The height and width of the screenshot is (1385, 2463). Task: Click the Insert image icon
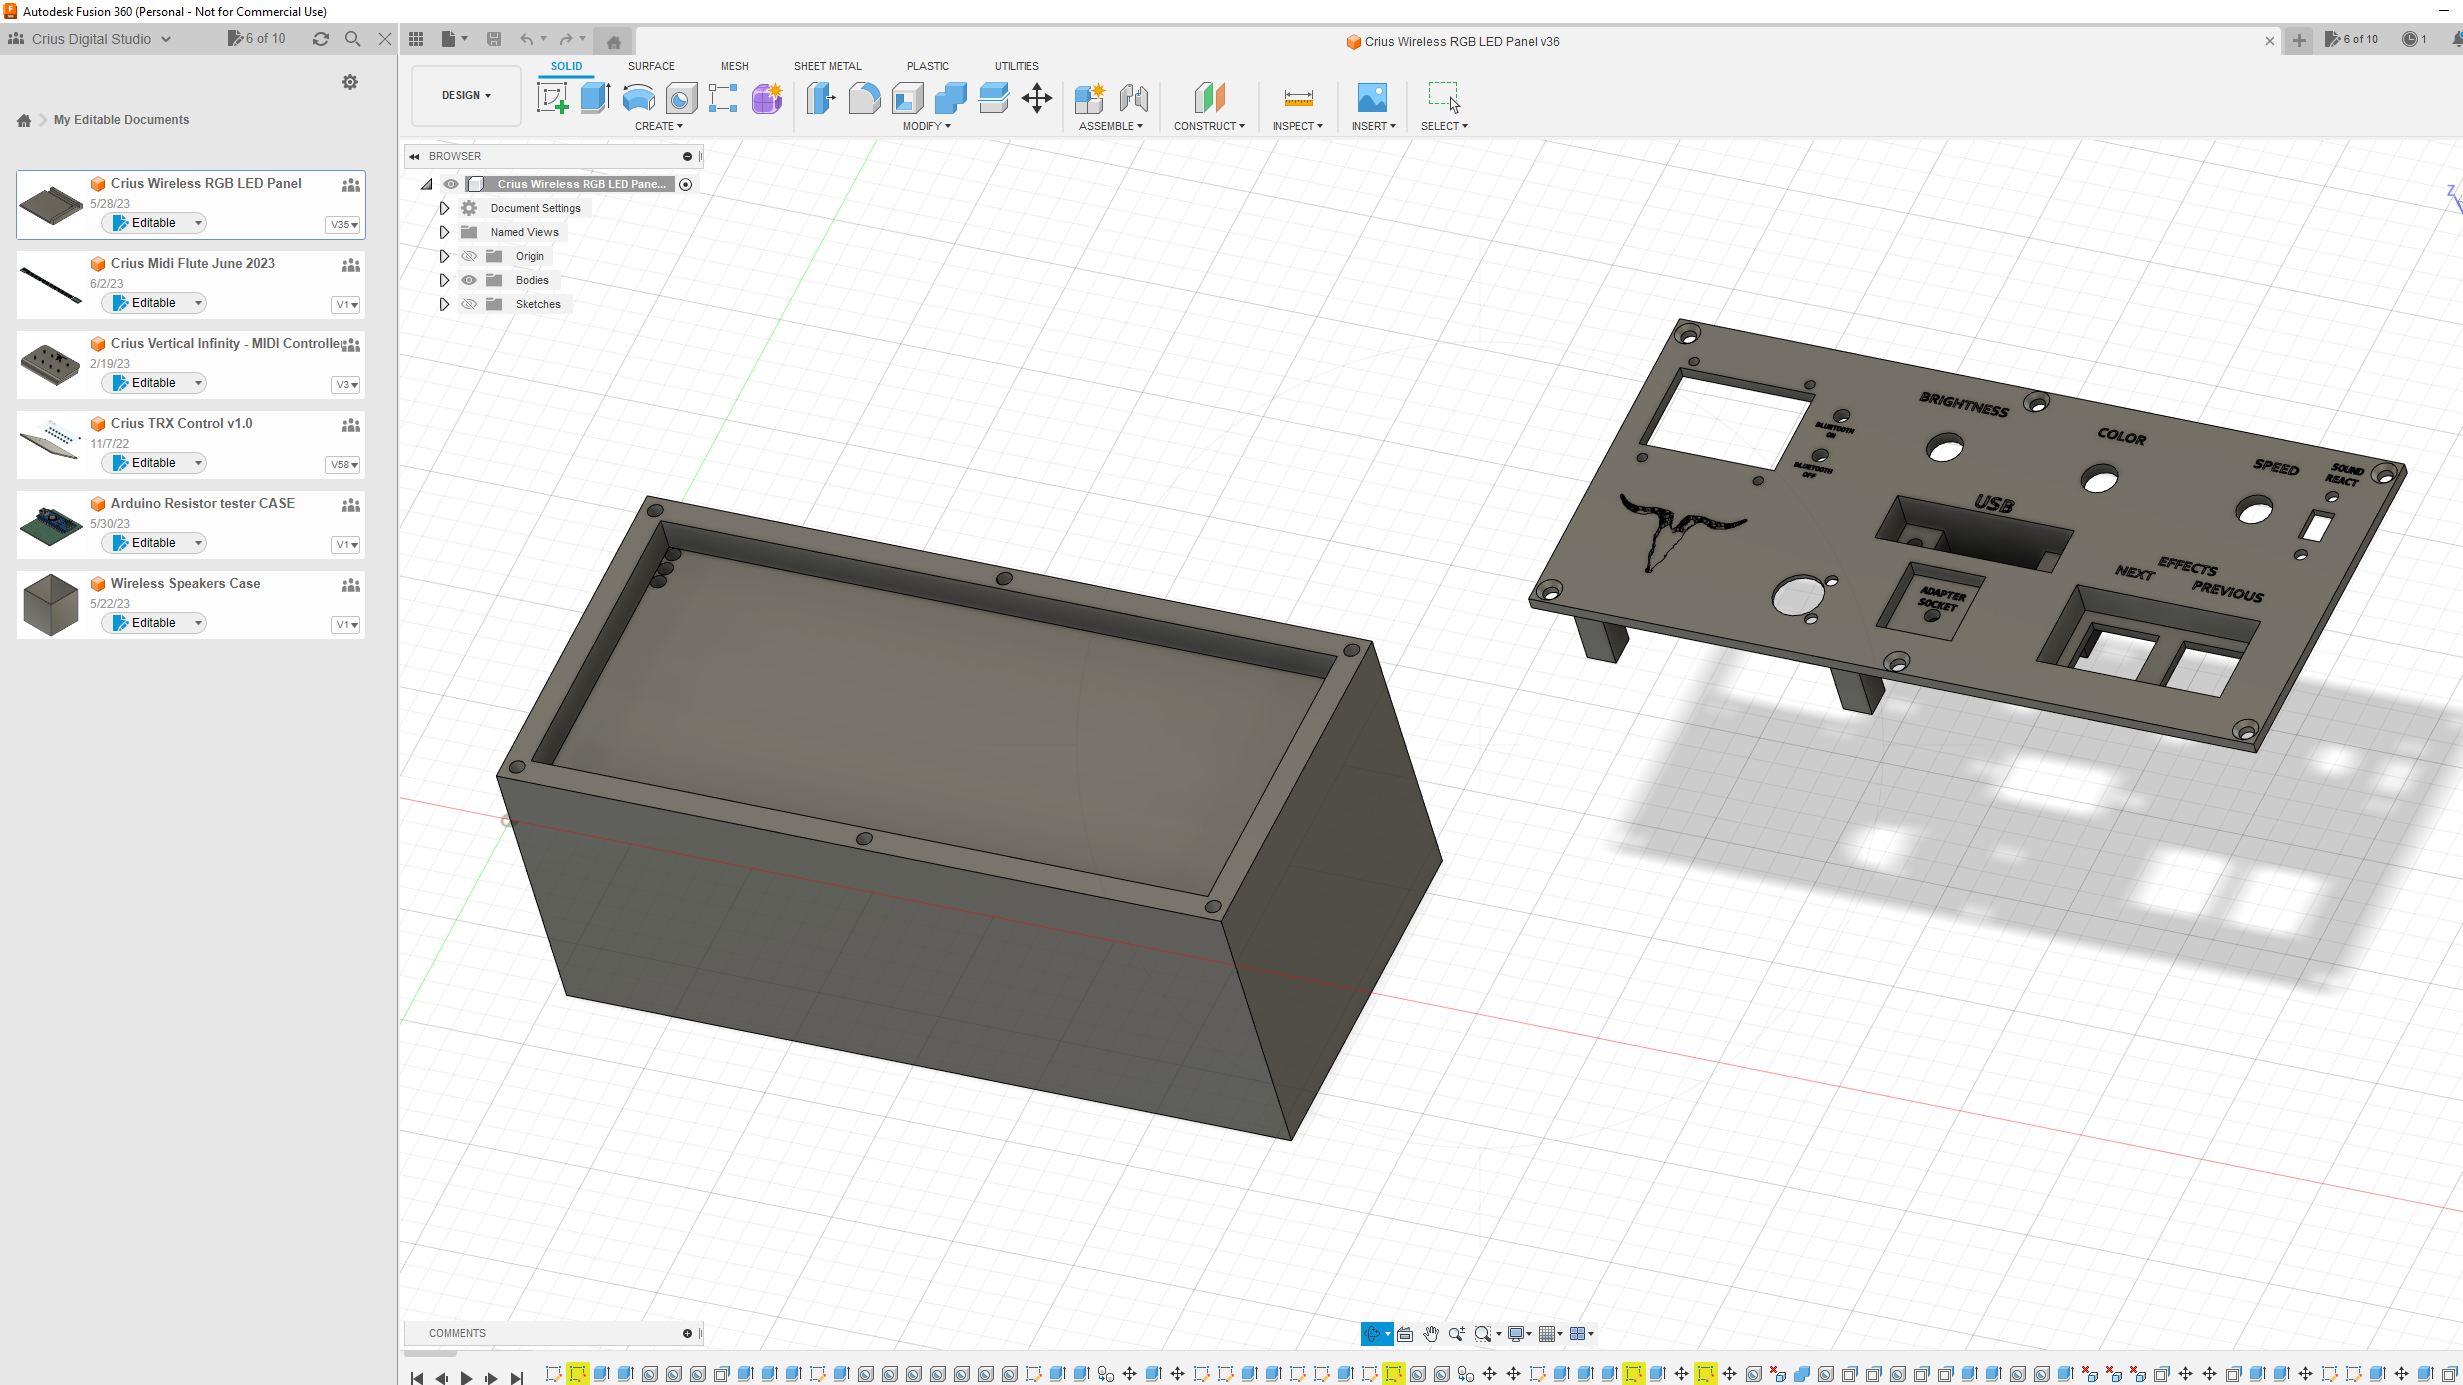pyautogui.click(x=1372, y=98)
